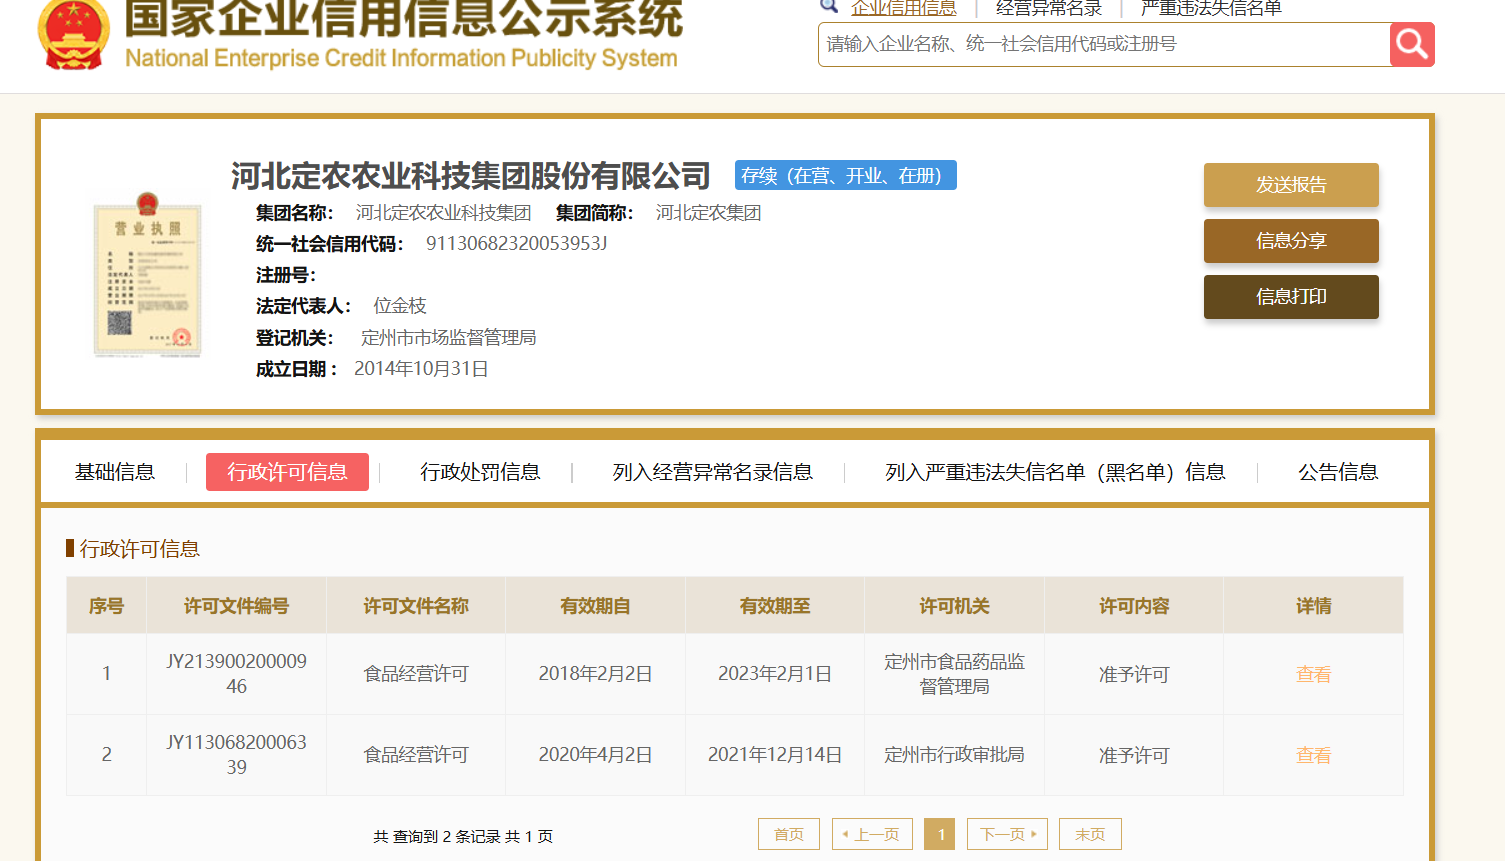This screenshot has width=1505, height=861.
Task: Click the 发送报告 button
Action: click(1290, 185)
